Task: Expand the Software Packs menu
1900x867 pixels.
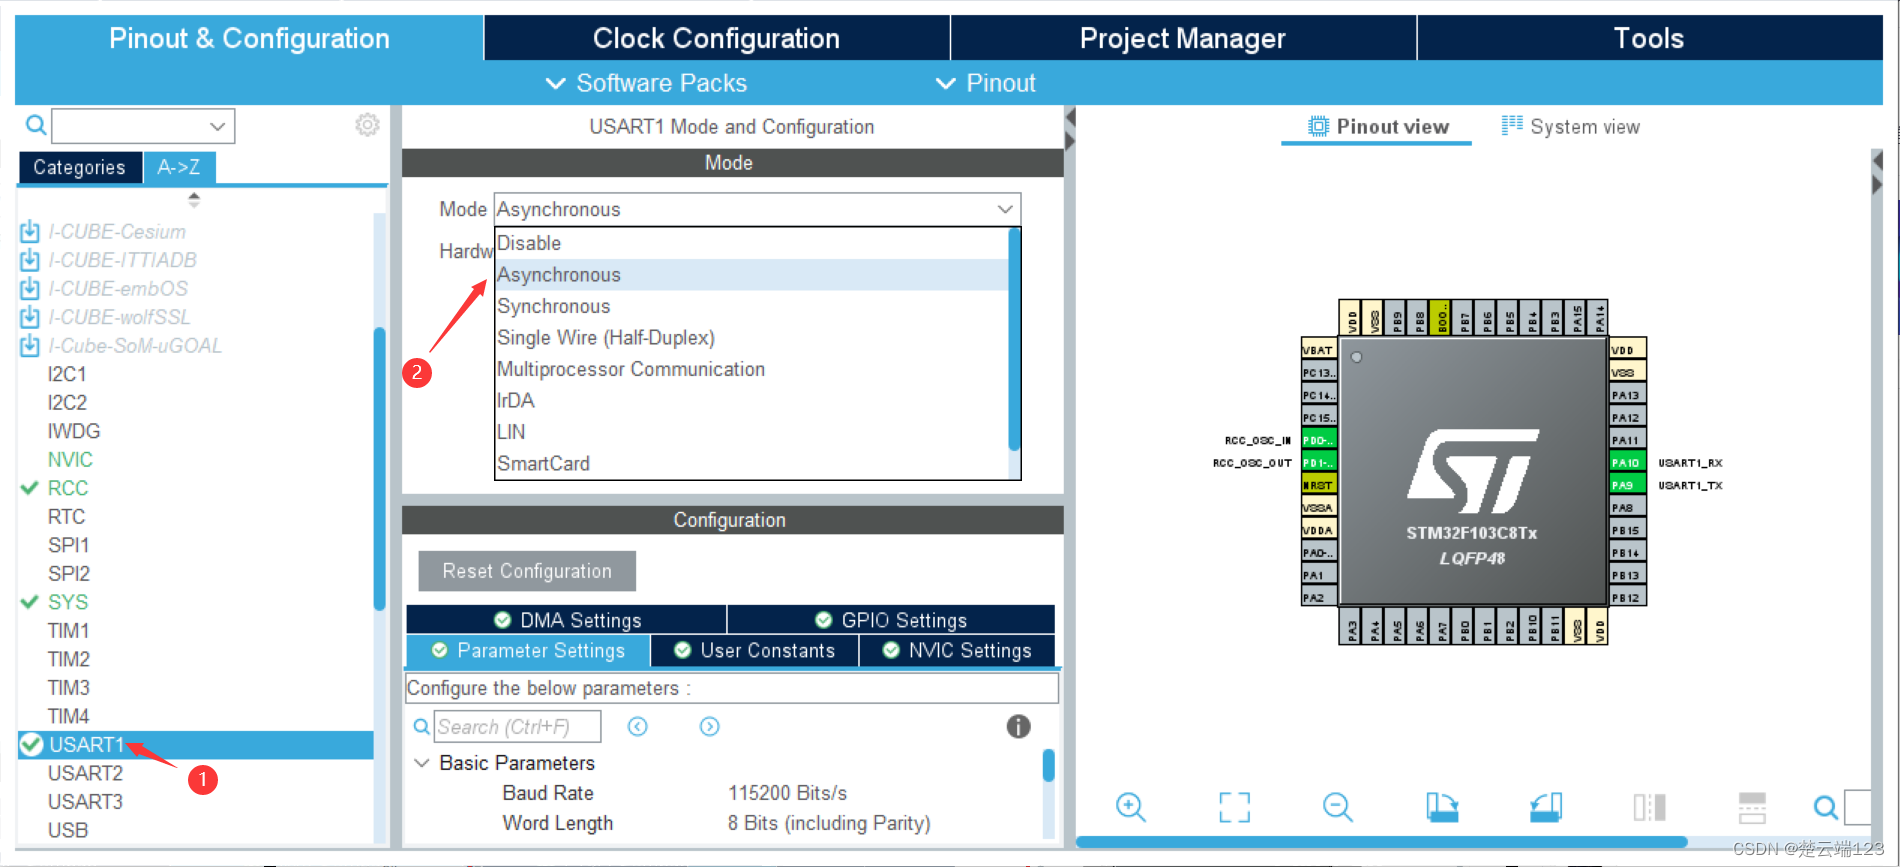Action: 646,83
